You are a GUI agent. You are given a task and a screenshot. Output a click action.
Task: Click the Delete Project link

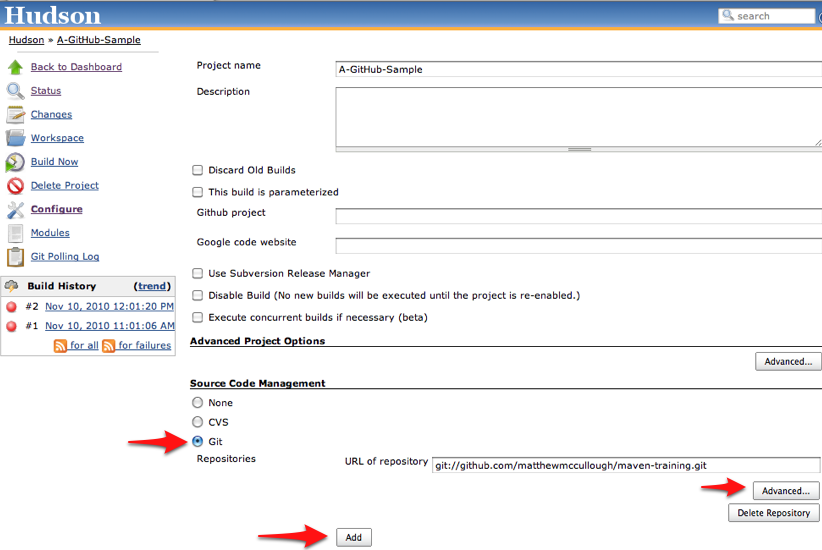click(x=64, y=186)
